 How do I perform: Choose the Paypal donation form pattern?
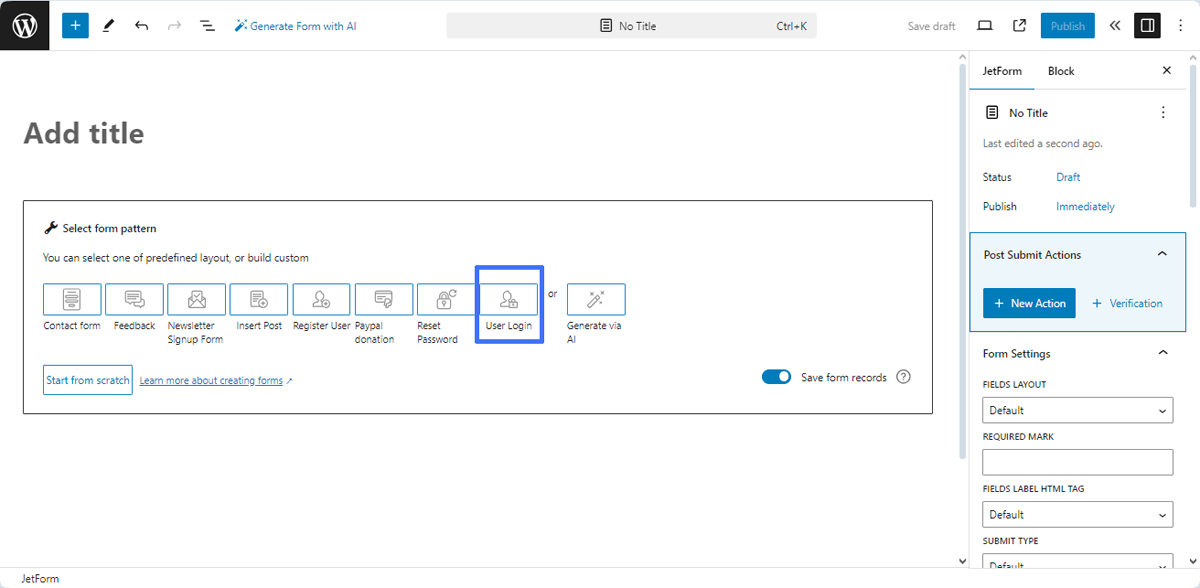382,299
